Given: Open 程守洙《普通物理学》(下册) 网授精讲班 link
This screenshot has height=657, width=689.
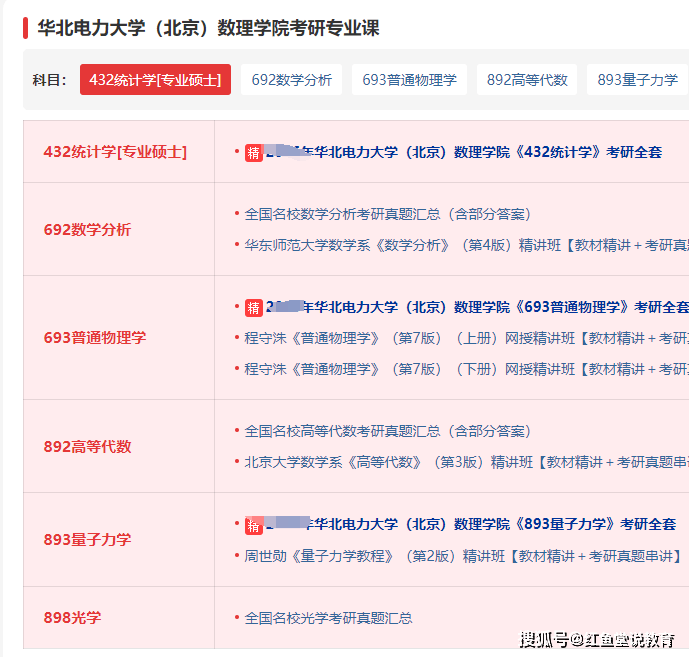Looking at the screenshot, I should (x=467, y=369).
